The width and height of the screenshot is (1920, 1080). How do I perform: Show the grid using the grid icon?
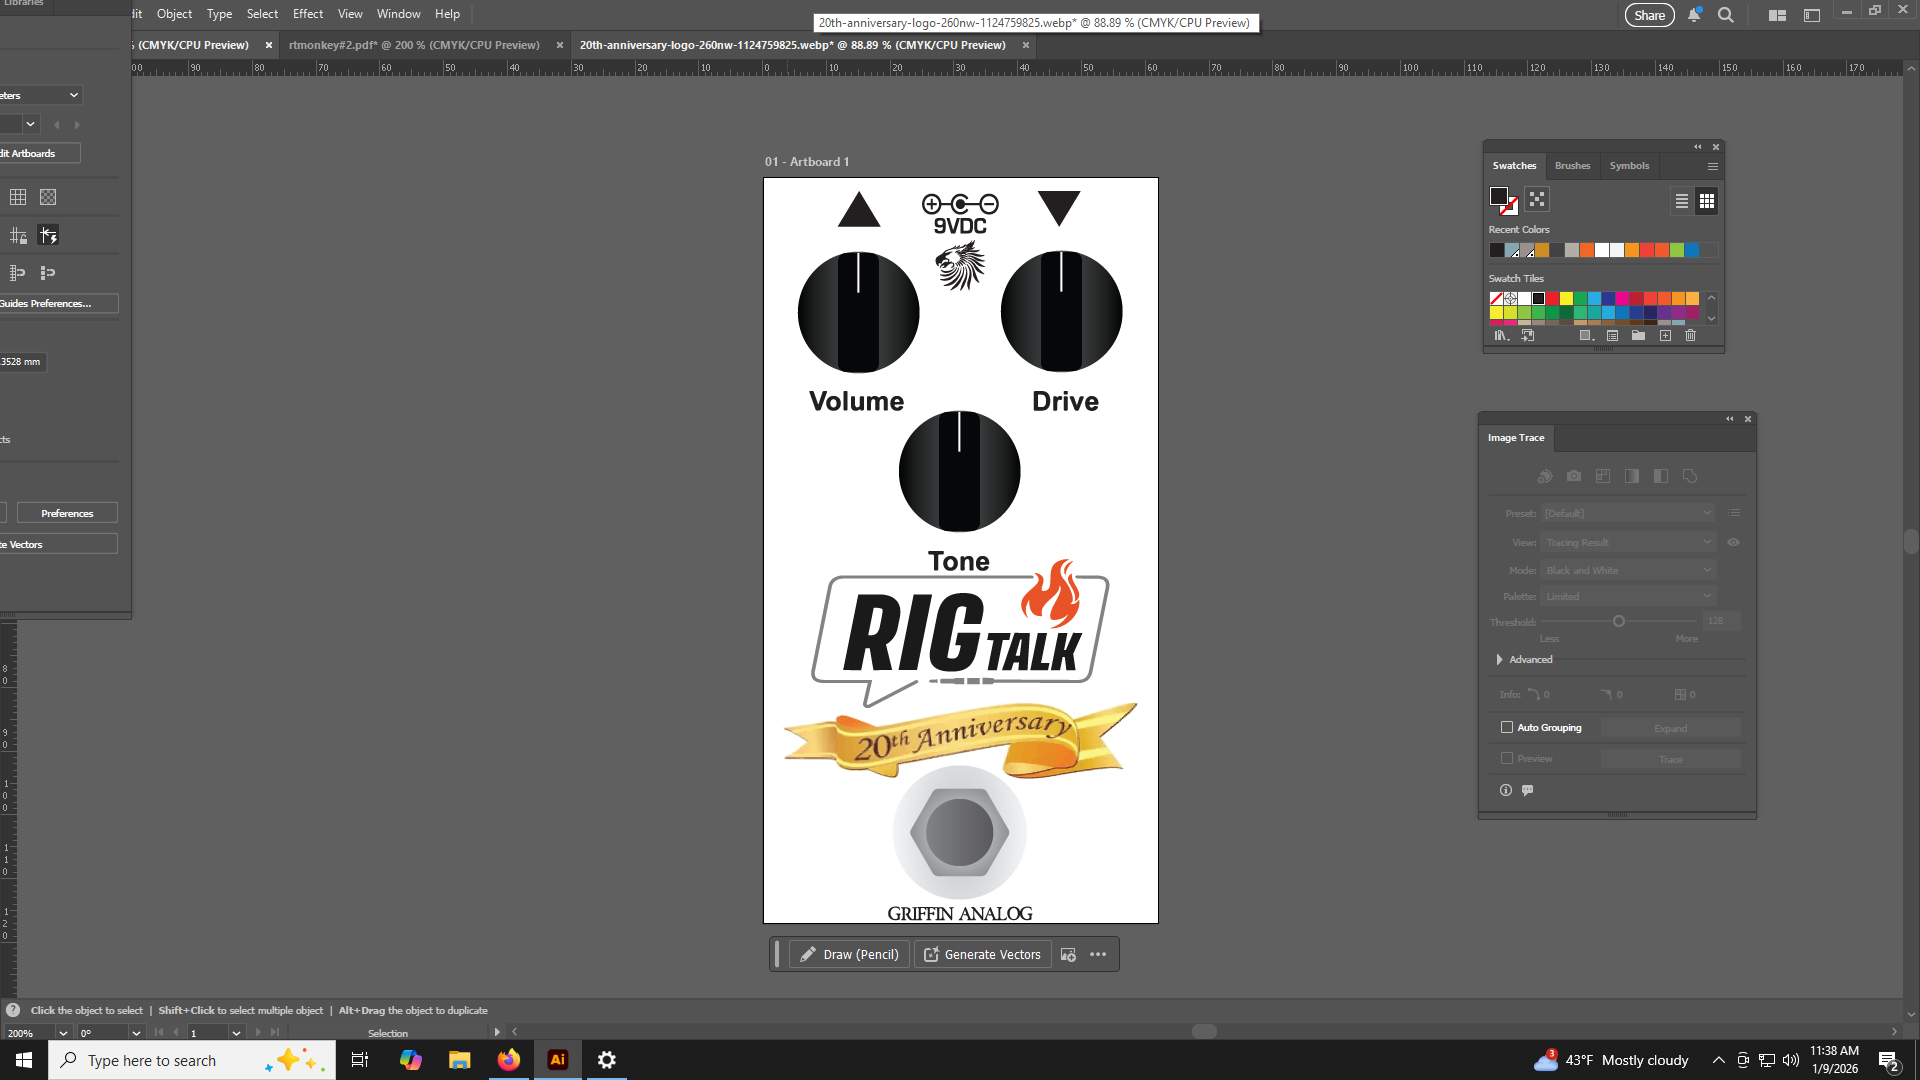18,197
